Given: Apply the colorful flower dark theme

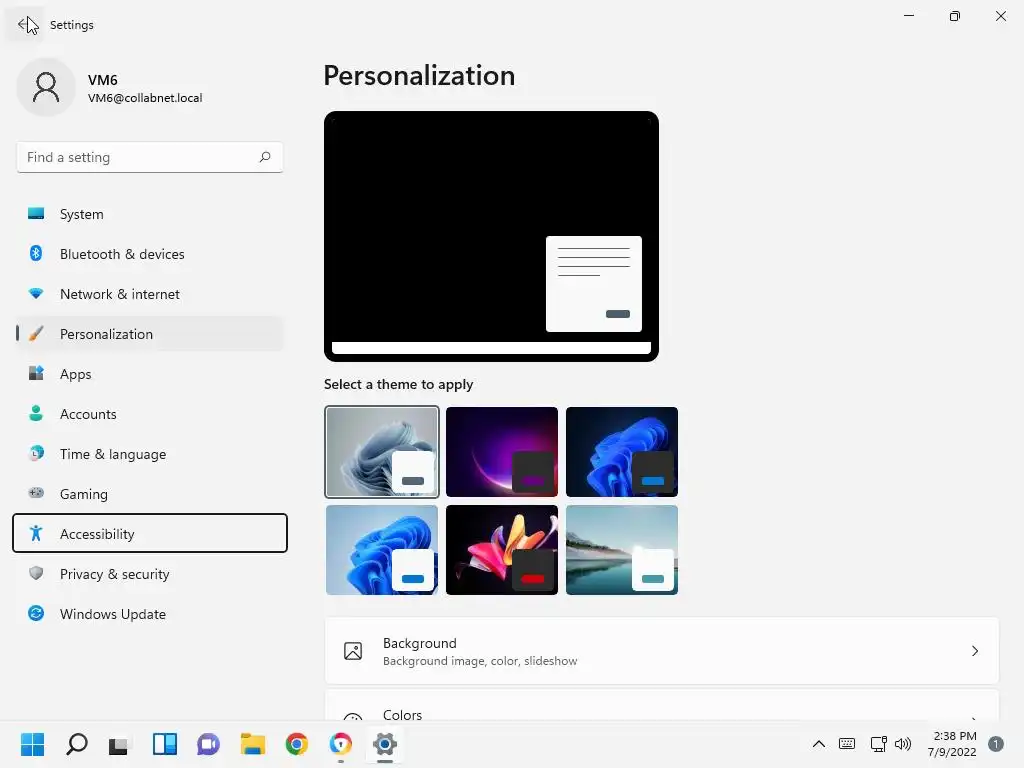Looking at the screenshot, I should tap(502, 550).
